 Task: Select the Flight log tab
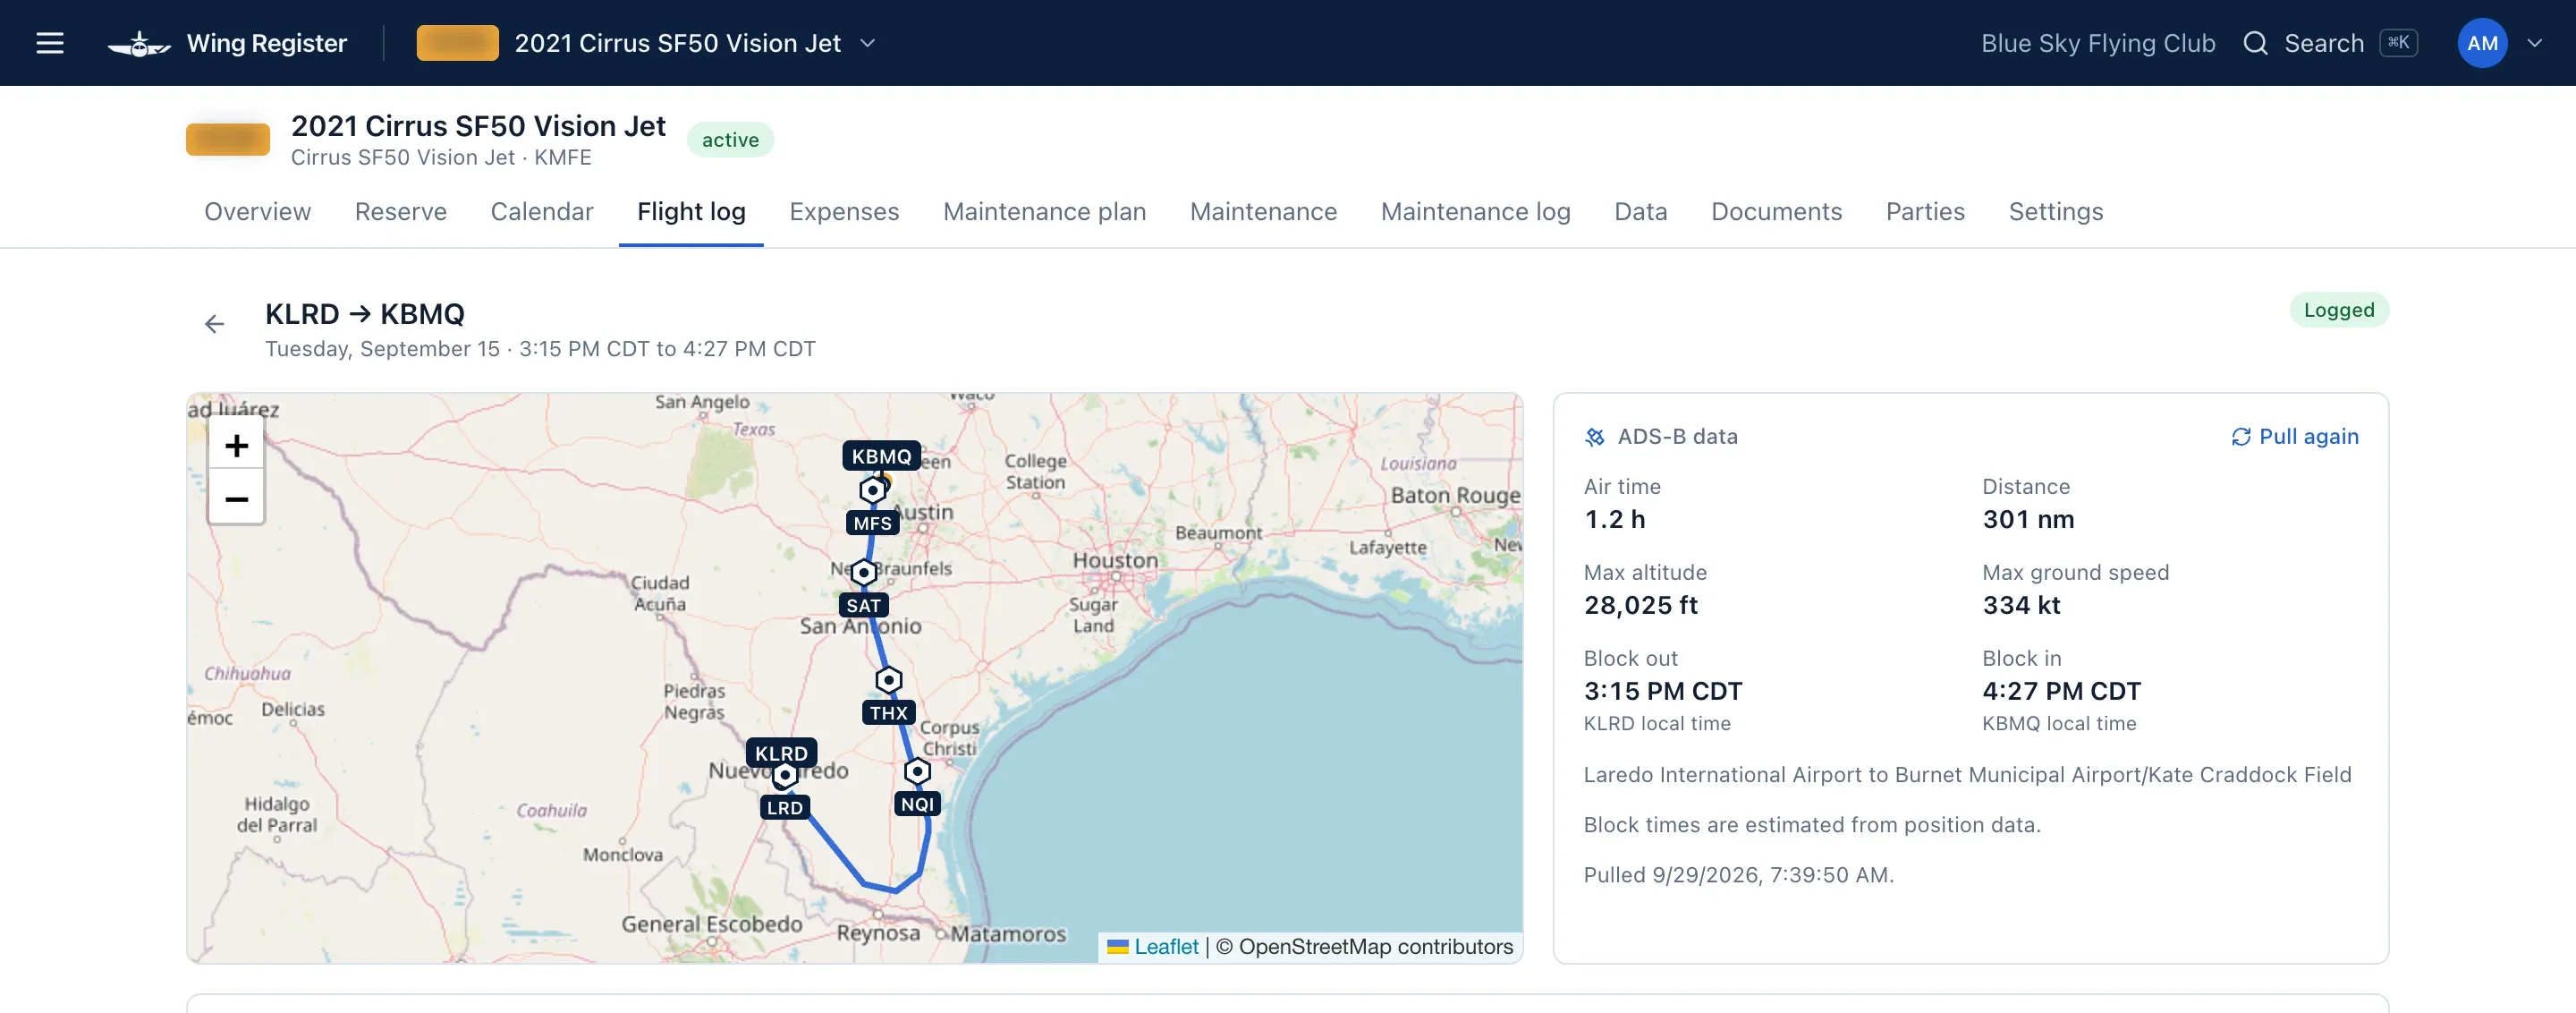(x=691, y=212)
